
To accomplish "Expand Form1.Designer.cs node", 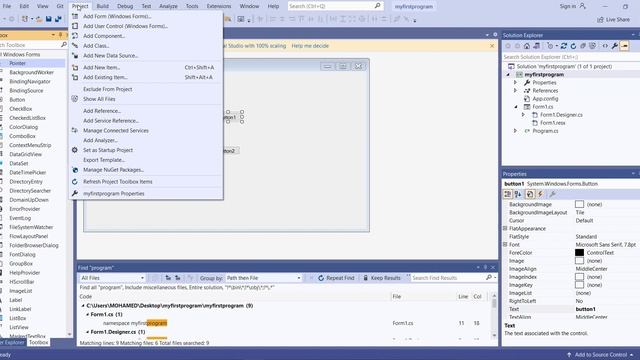I will click(x=523, y=115).
